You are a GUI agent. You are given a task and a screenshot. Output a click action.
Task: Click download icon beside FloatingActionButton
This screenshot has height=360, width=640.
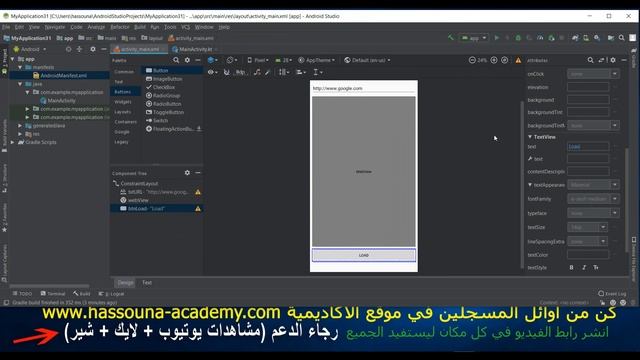199,129
